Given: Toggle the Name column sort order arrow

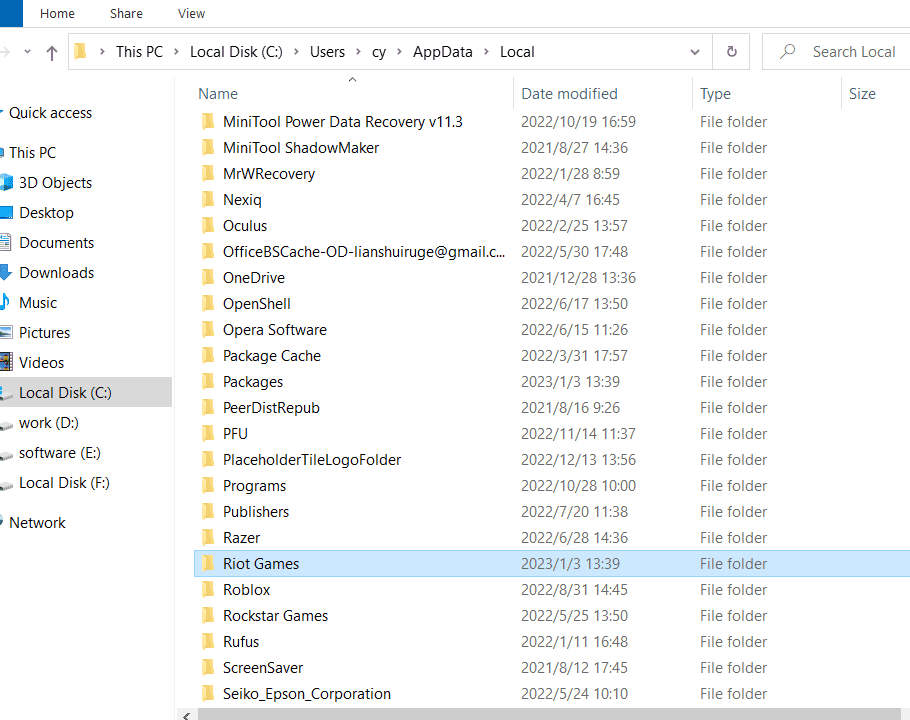Looking at the screenshot, I should click(352, 78).
